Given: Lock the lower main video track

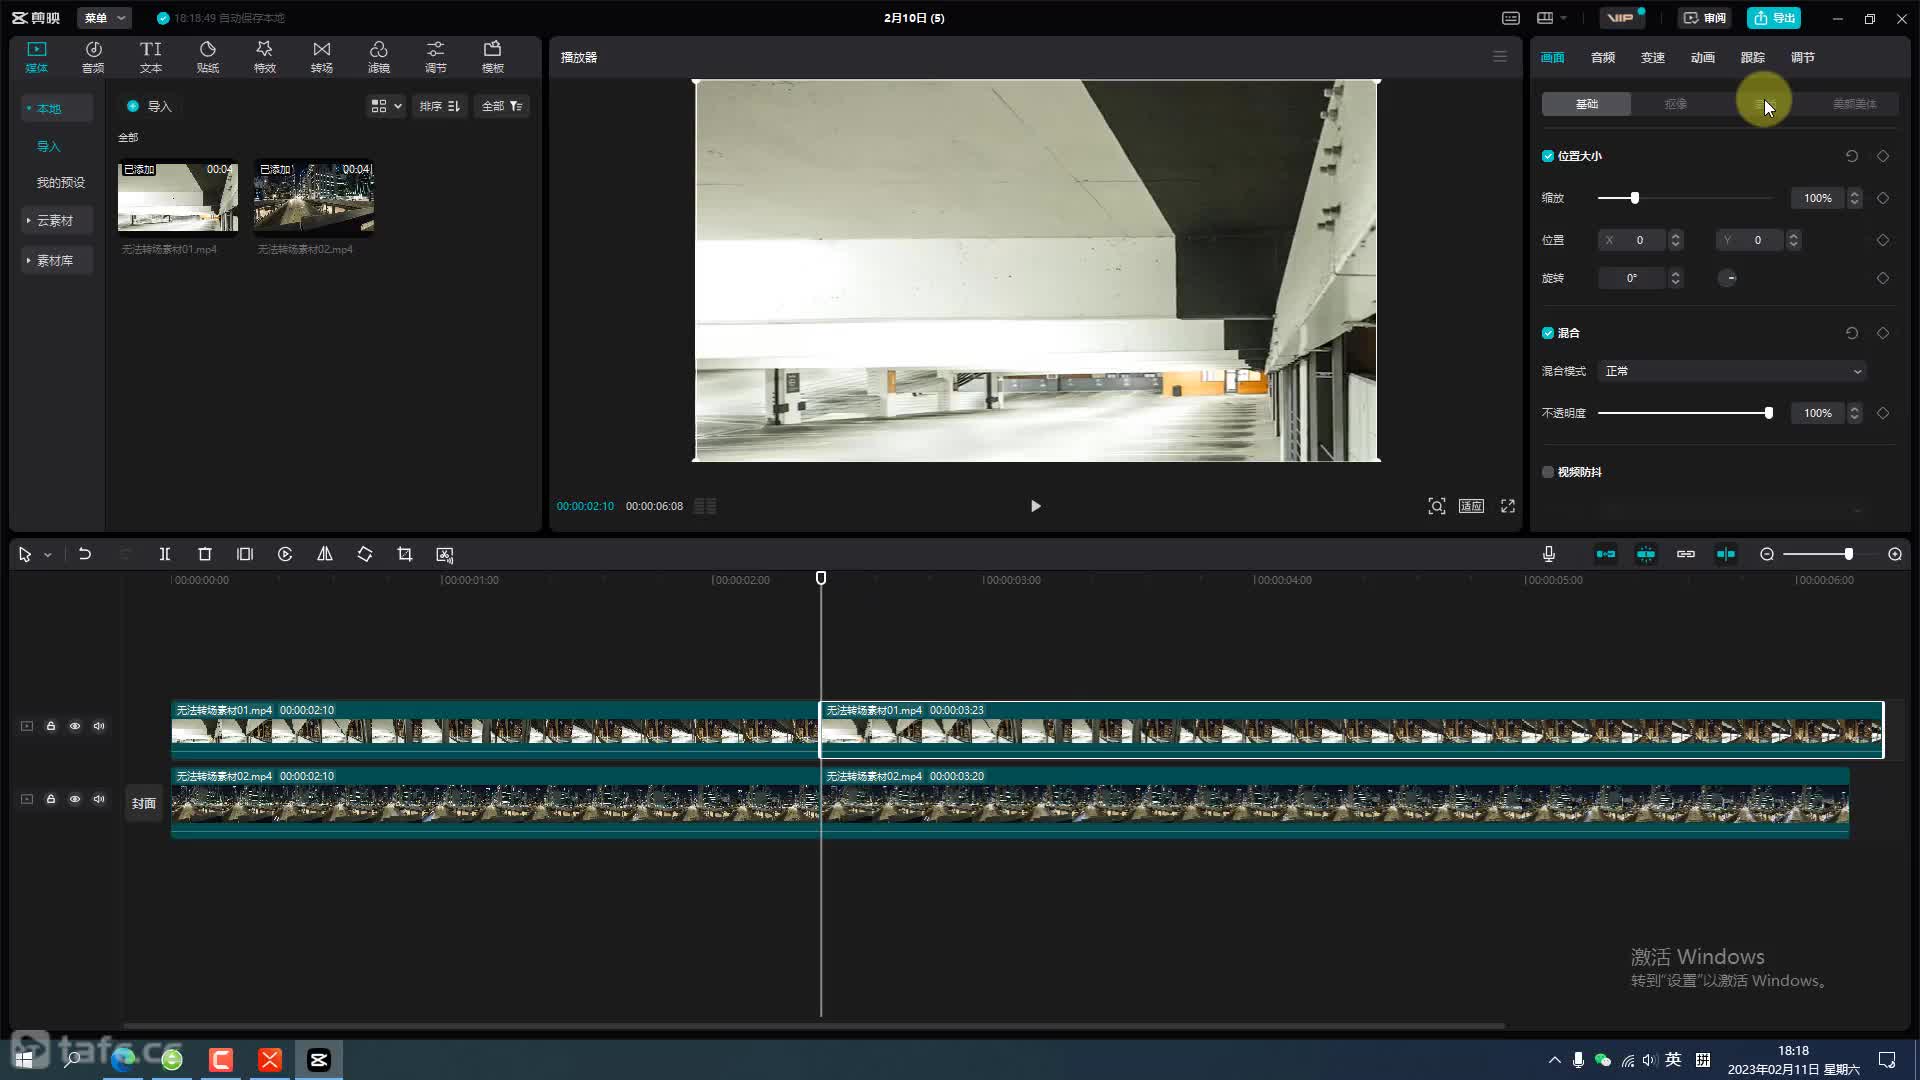Looking at the screenshot, I should (51, 799).
